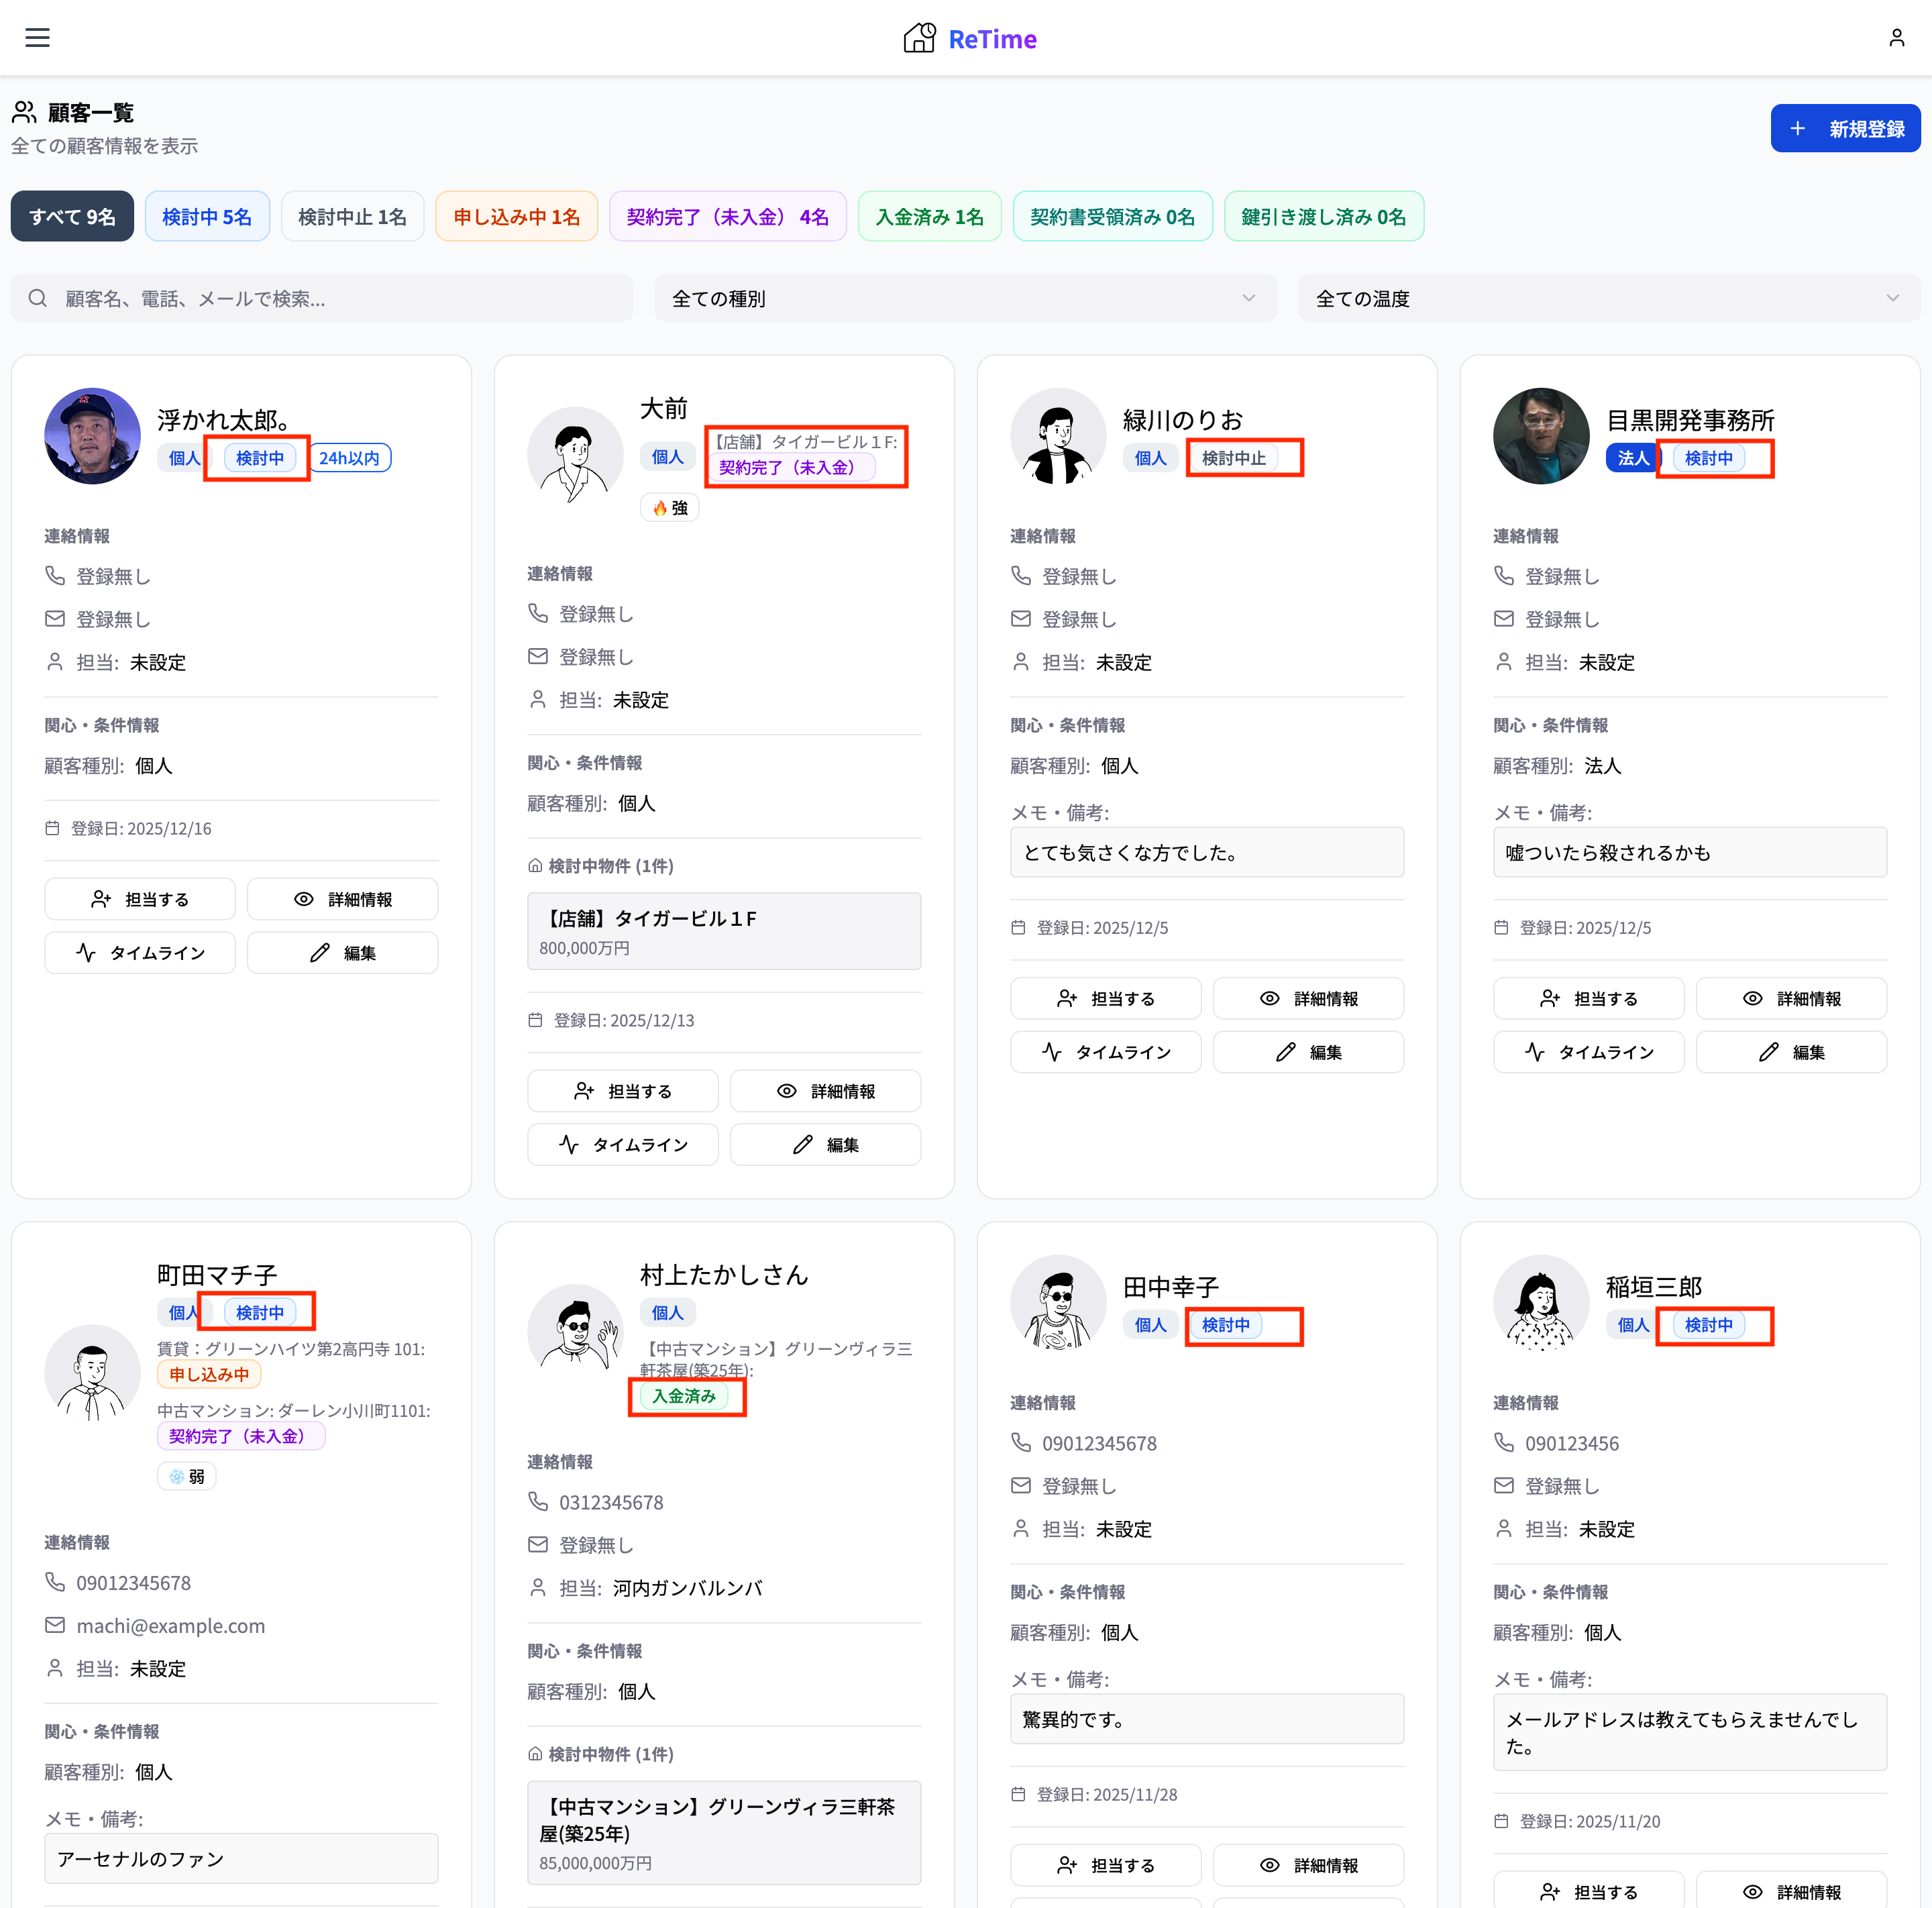
Task: Click timeline icon on 目黒開発事務所 card
Action: coord(1534,1052)
